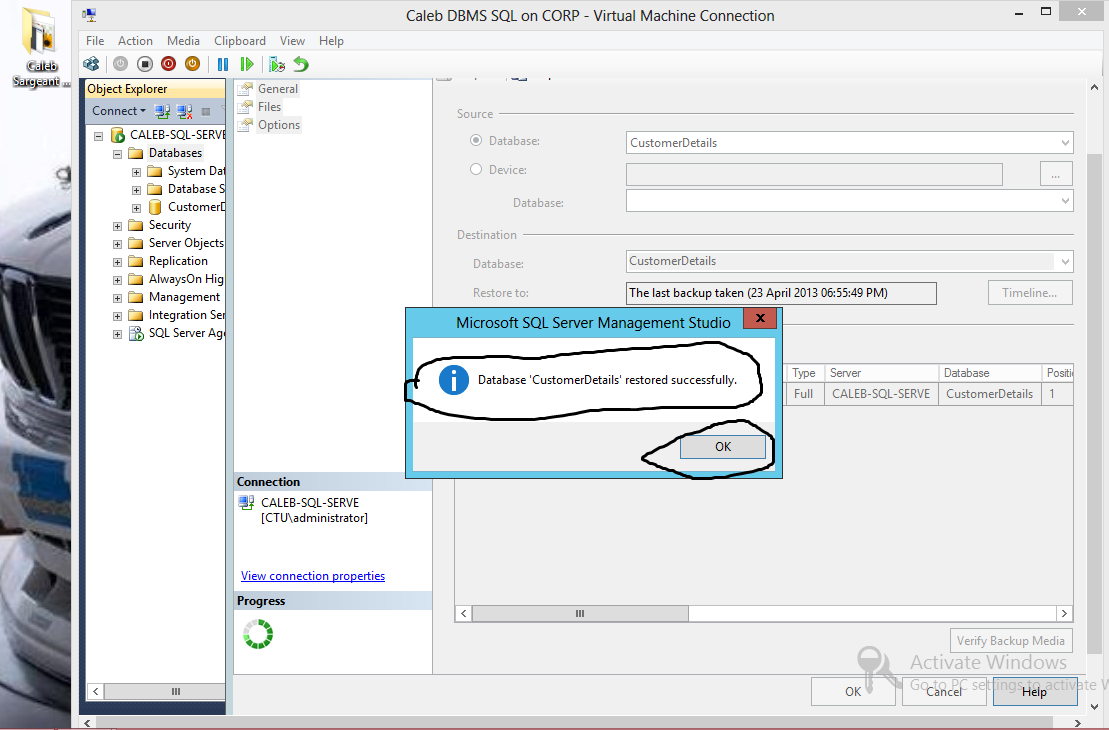Click the device browse ellipsis button
Viewport: 1109px width, 730px height.
[1056, 173]
